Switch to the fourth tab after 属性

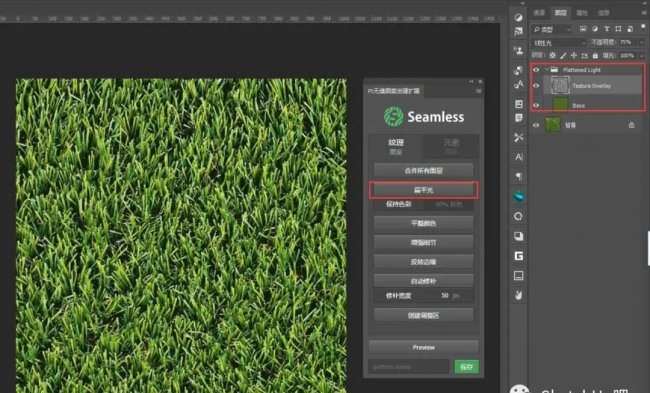coord(604,13)
